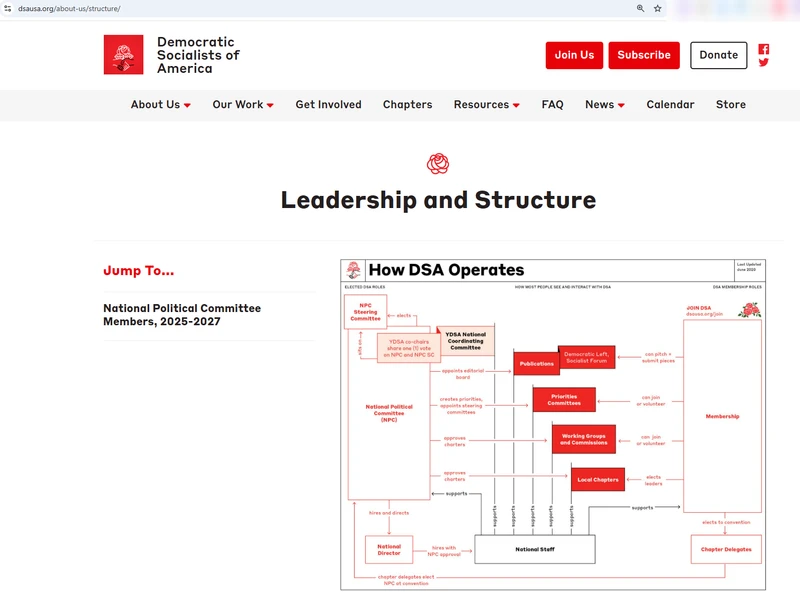Expand the About Us dropdown menu
Image resolution: width=800 pixels, height=594 pixels.
(x=160, y=105)
